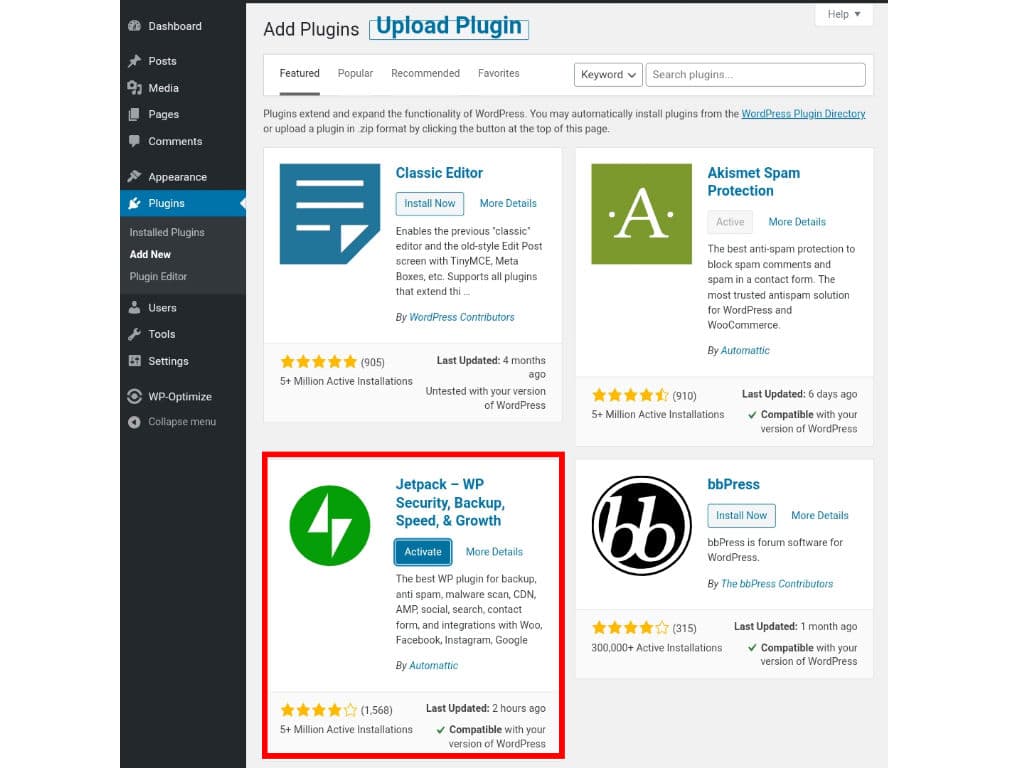Click the Plugins plug icon
1024x768 pixels.
(x=135, y=203)
